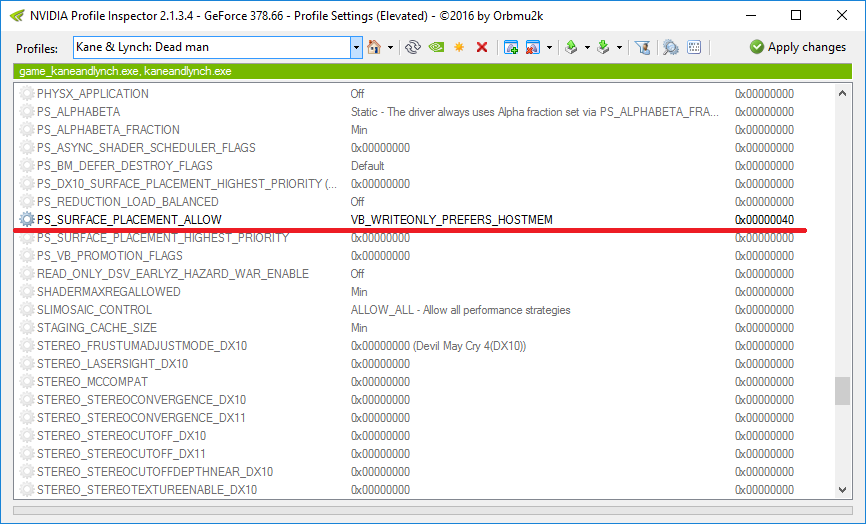Refresh the current profile settings
This screenshot has width=866, height=524.
coord(413,47)
